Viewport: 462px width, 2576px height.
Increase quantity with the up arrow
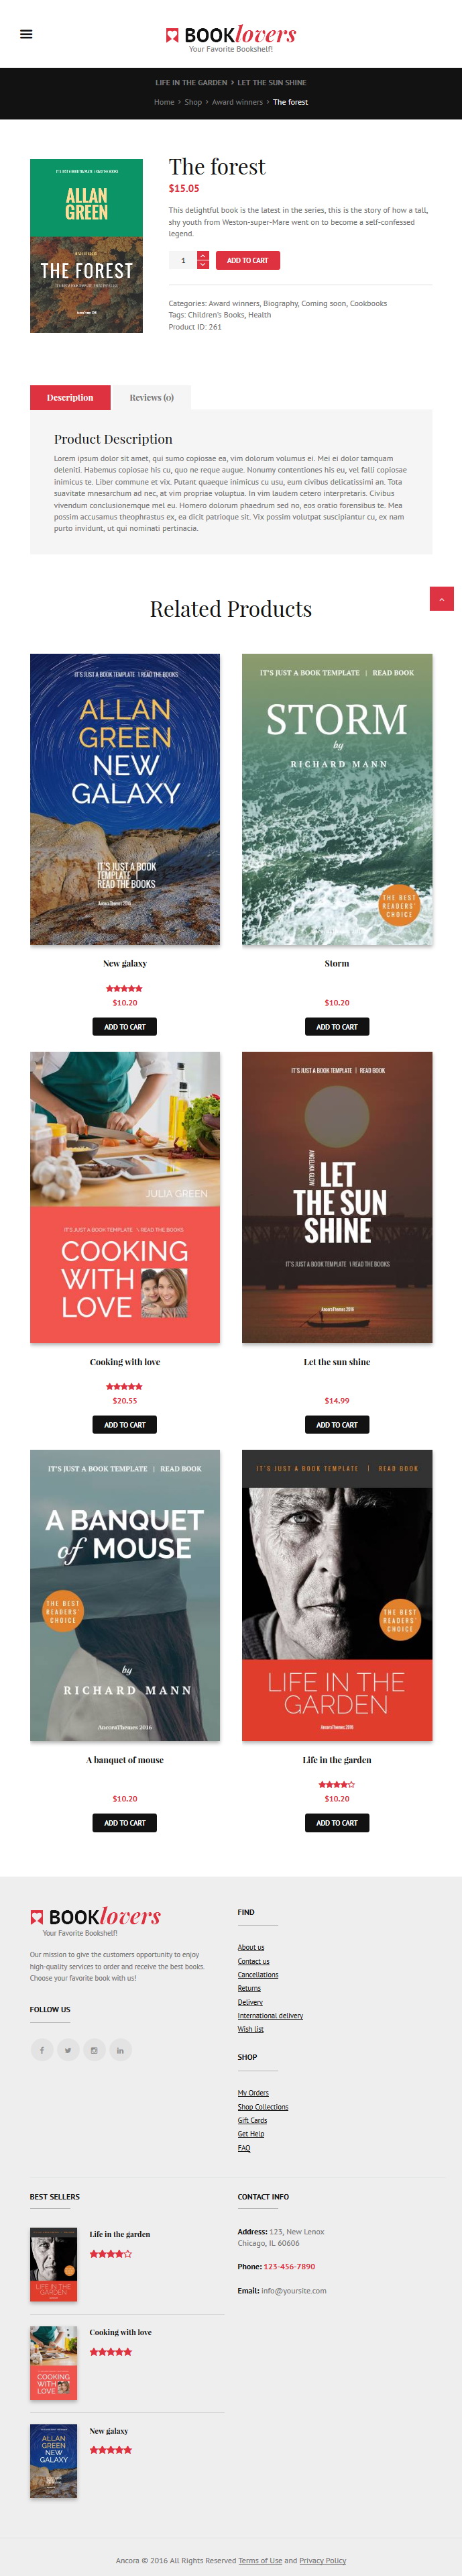tap(203, 255)
